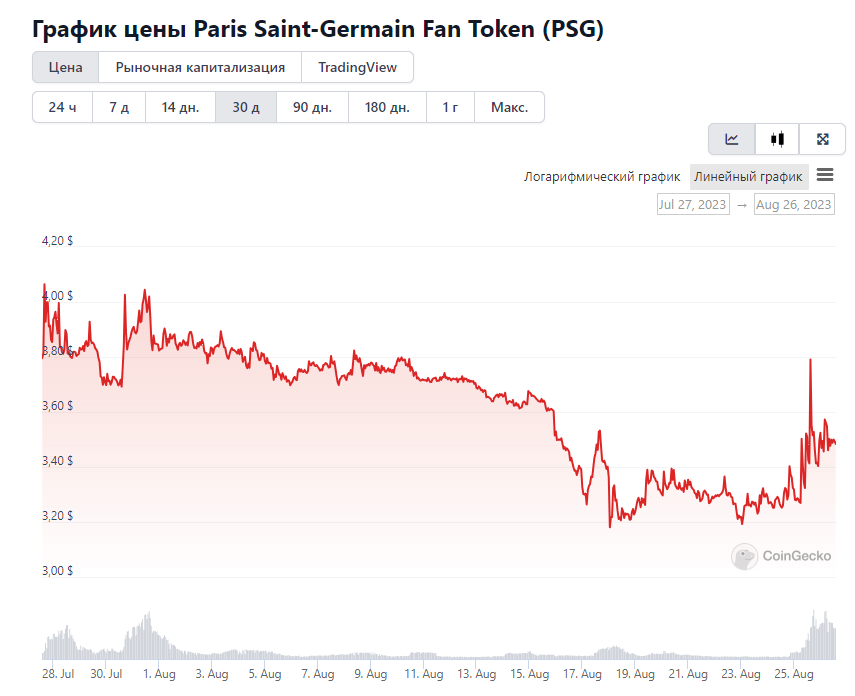Select the 24 ч time range
Image resolution: width=855 pixels, height=696 pixels.
[62, 107]
